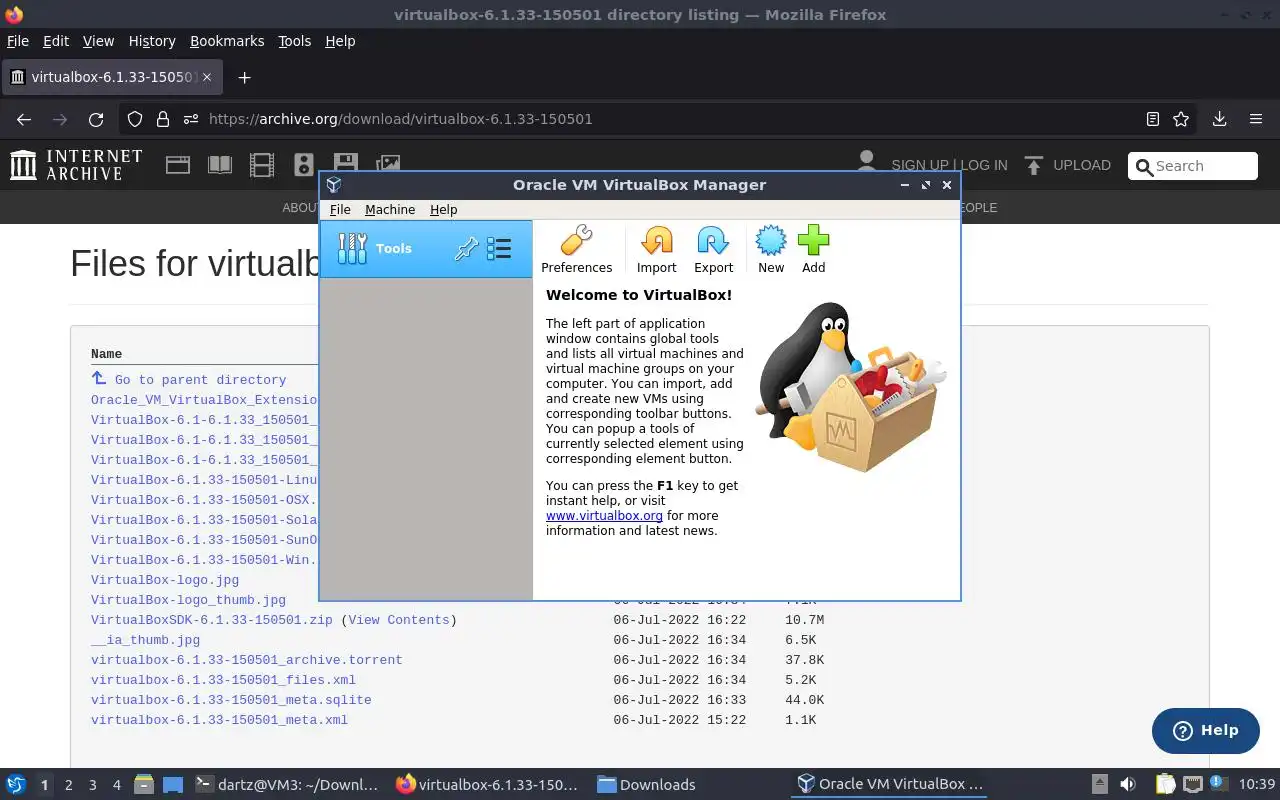Click the site padlock security icon

(162, 119)
